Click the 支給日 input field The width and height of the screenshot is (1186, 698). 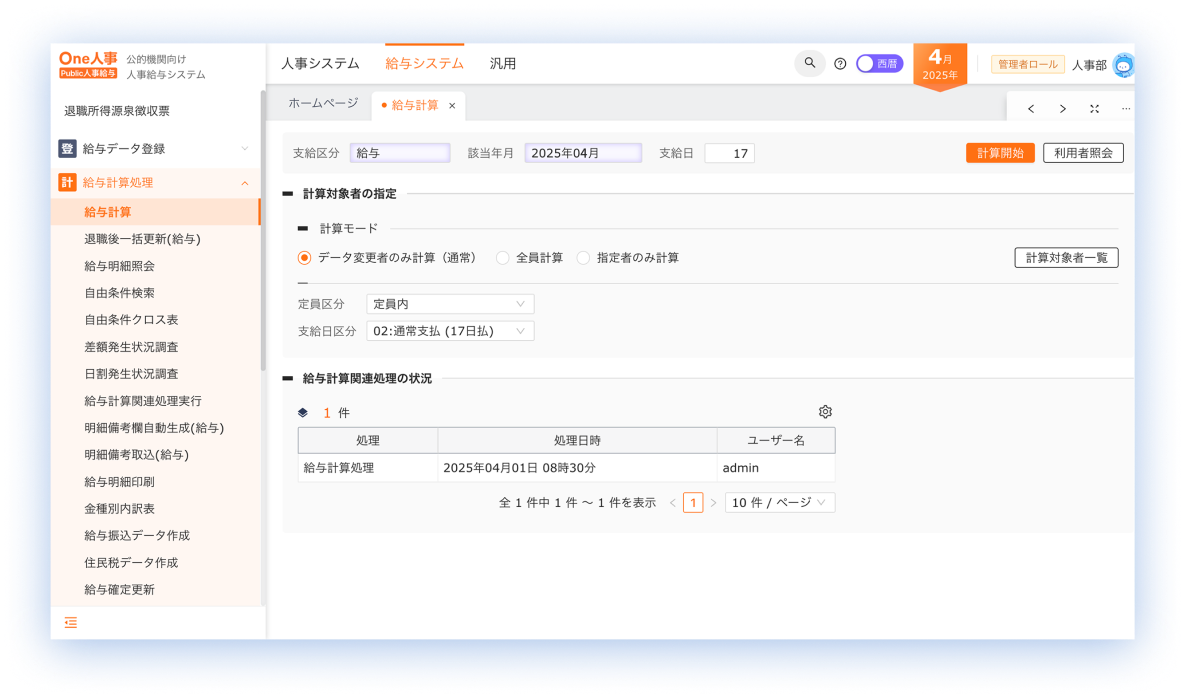tap(730, 153)
